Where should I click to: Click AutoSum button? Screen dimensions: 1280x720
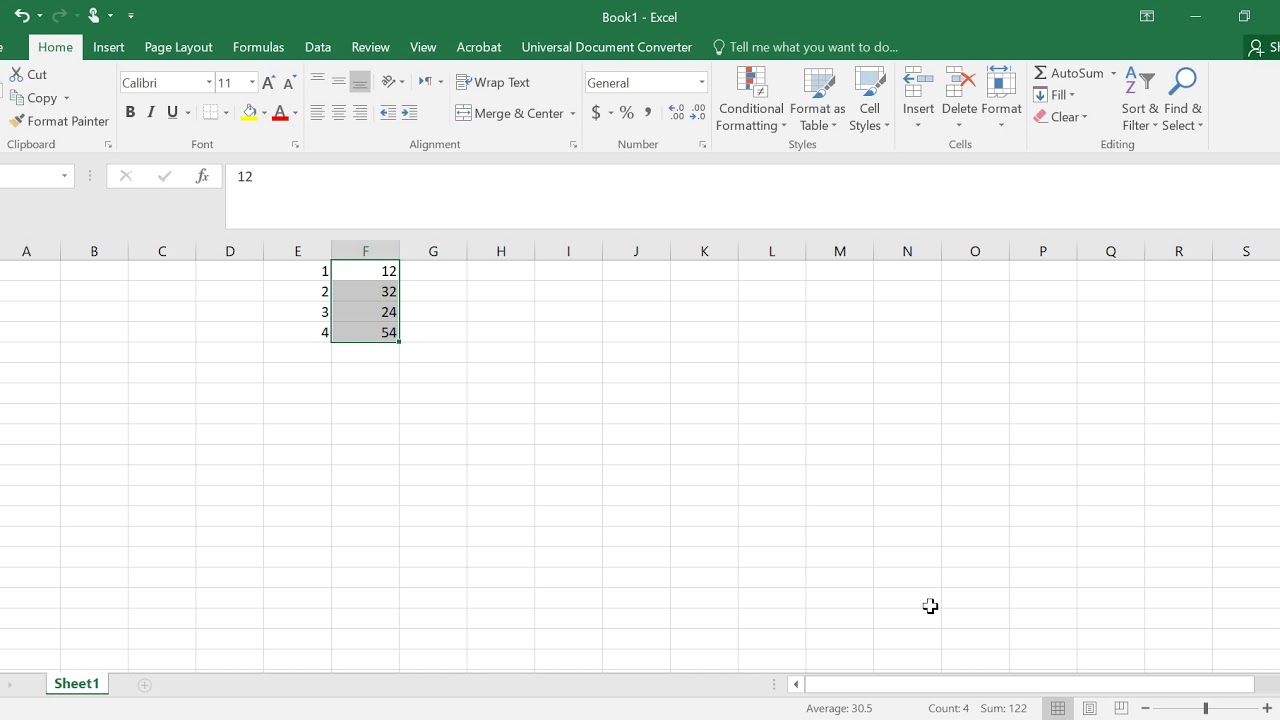point(1068,73)
